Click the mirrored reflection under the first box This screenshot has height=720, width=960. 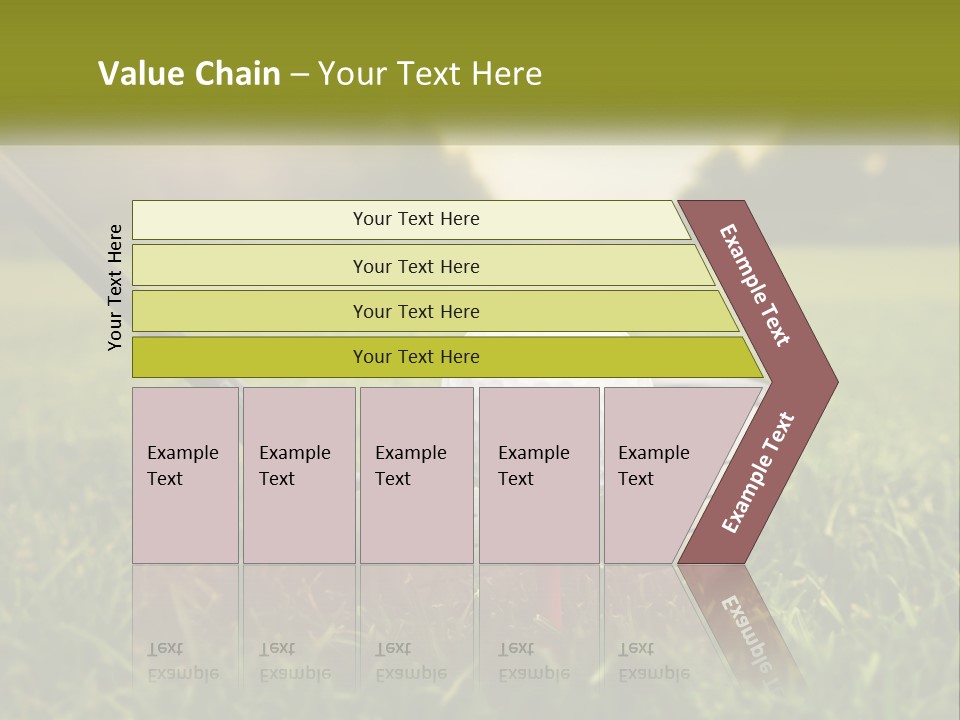[185, 650]
